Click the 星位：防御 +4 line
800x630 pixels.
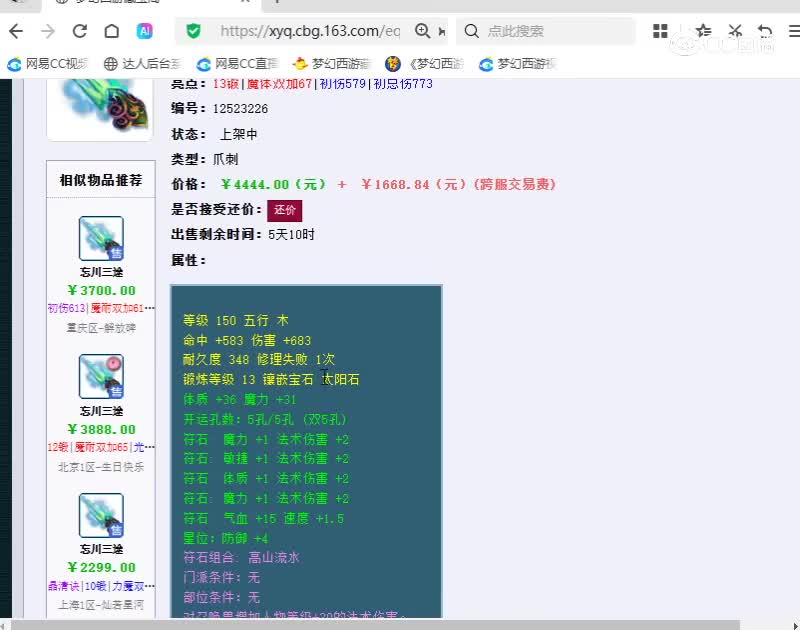pos(226,539)
